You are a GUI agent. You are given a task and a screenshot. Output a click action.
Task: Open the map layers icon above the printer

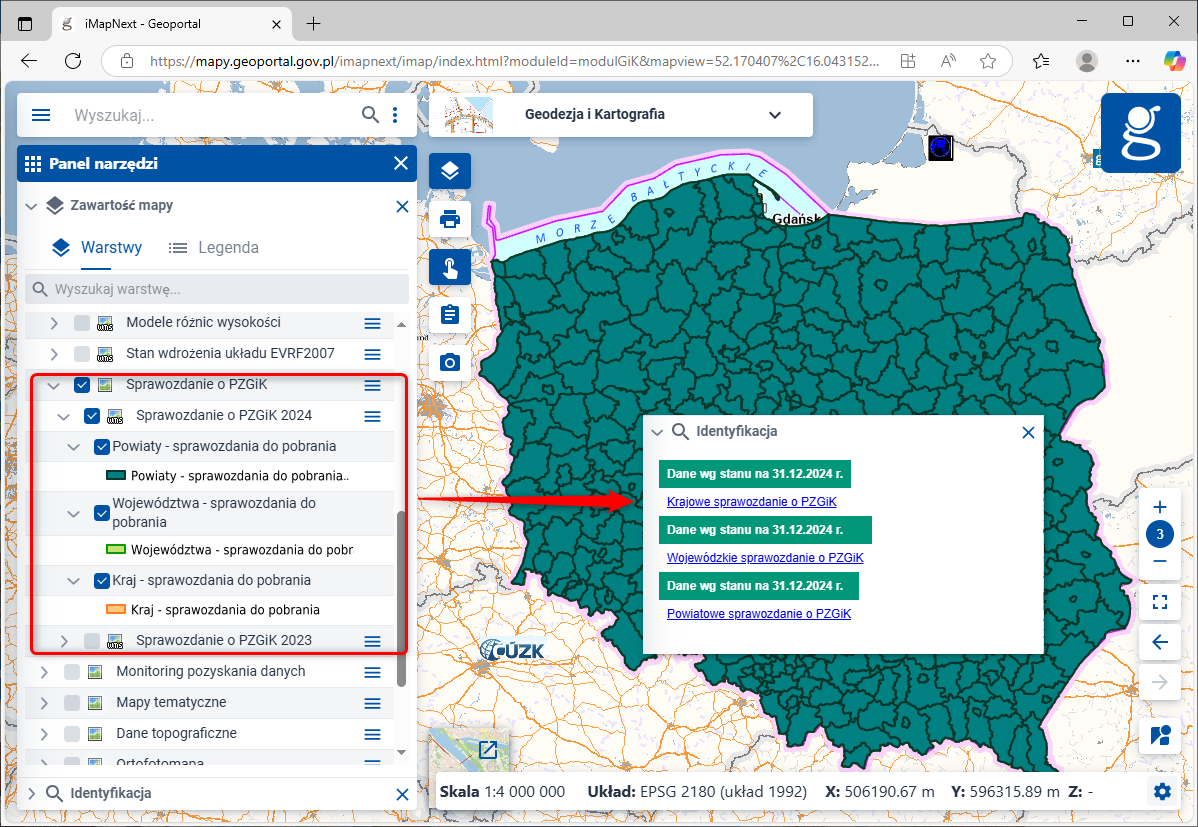[x=449, y=170]
